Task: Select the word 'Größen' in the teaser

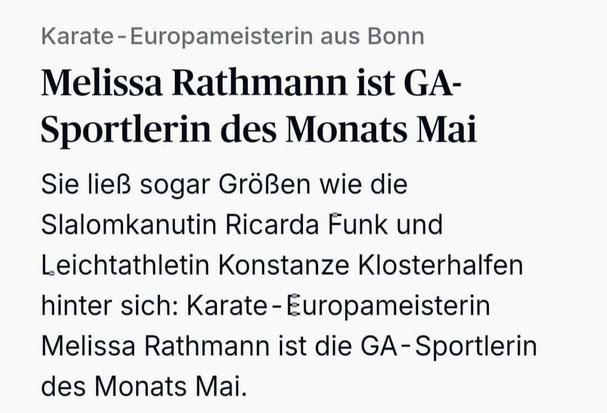Action: (x=264, y=184)
